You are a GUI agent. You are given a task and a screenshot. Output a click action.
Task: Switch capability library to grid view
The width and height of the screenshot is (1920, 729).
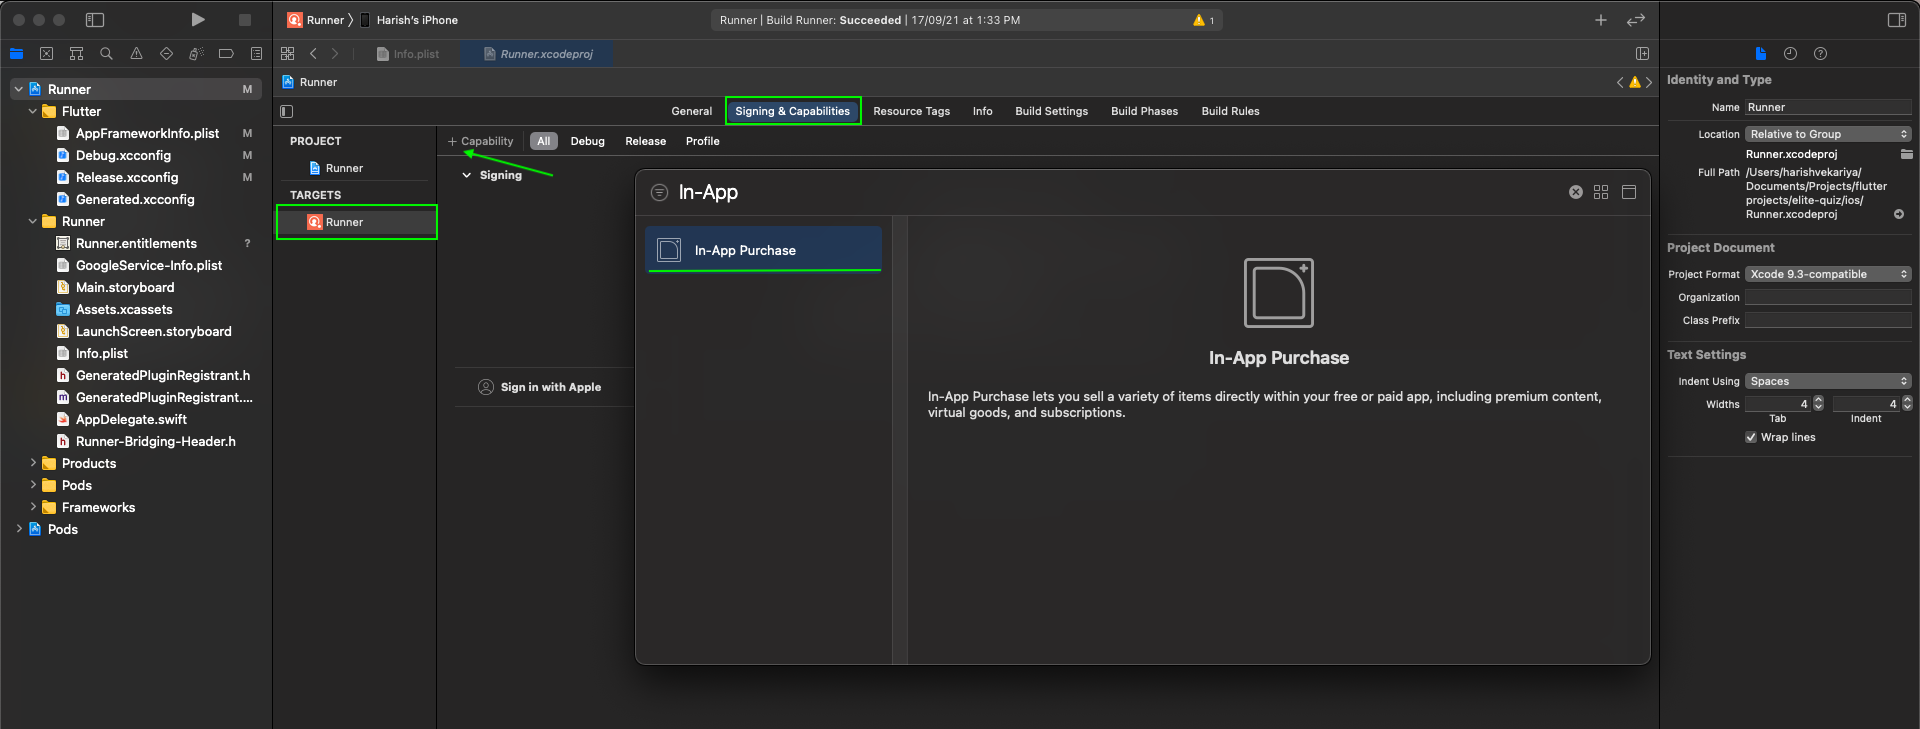click(1601, 192)
